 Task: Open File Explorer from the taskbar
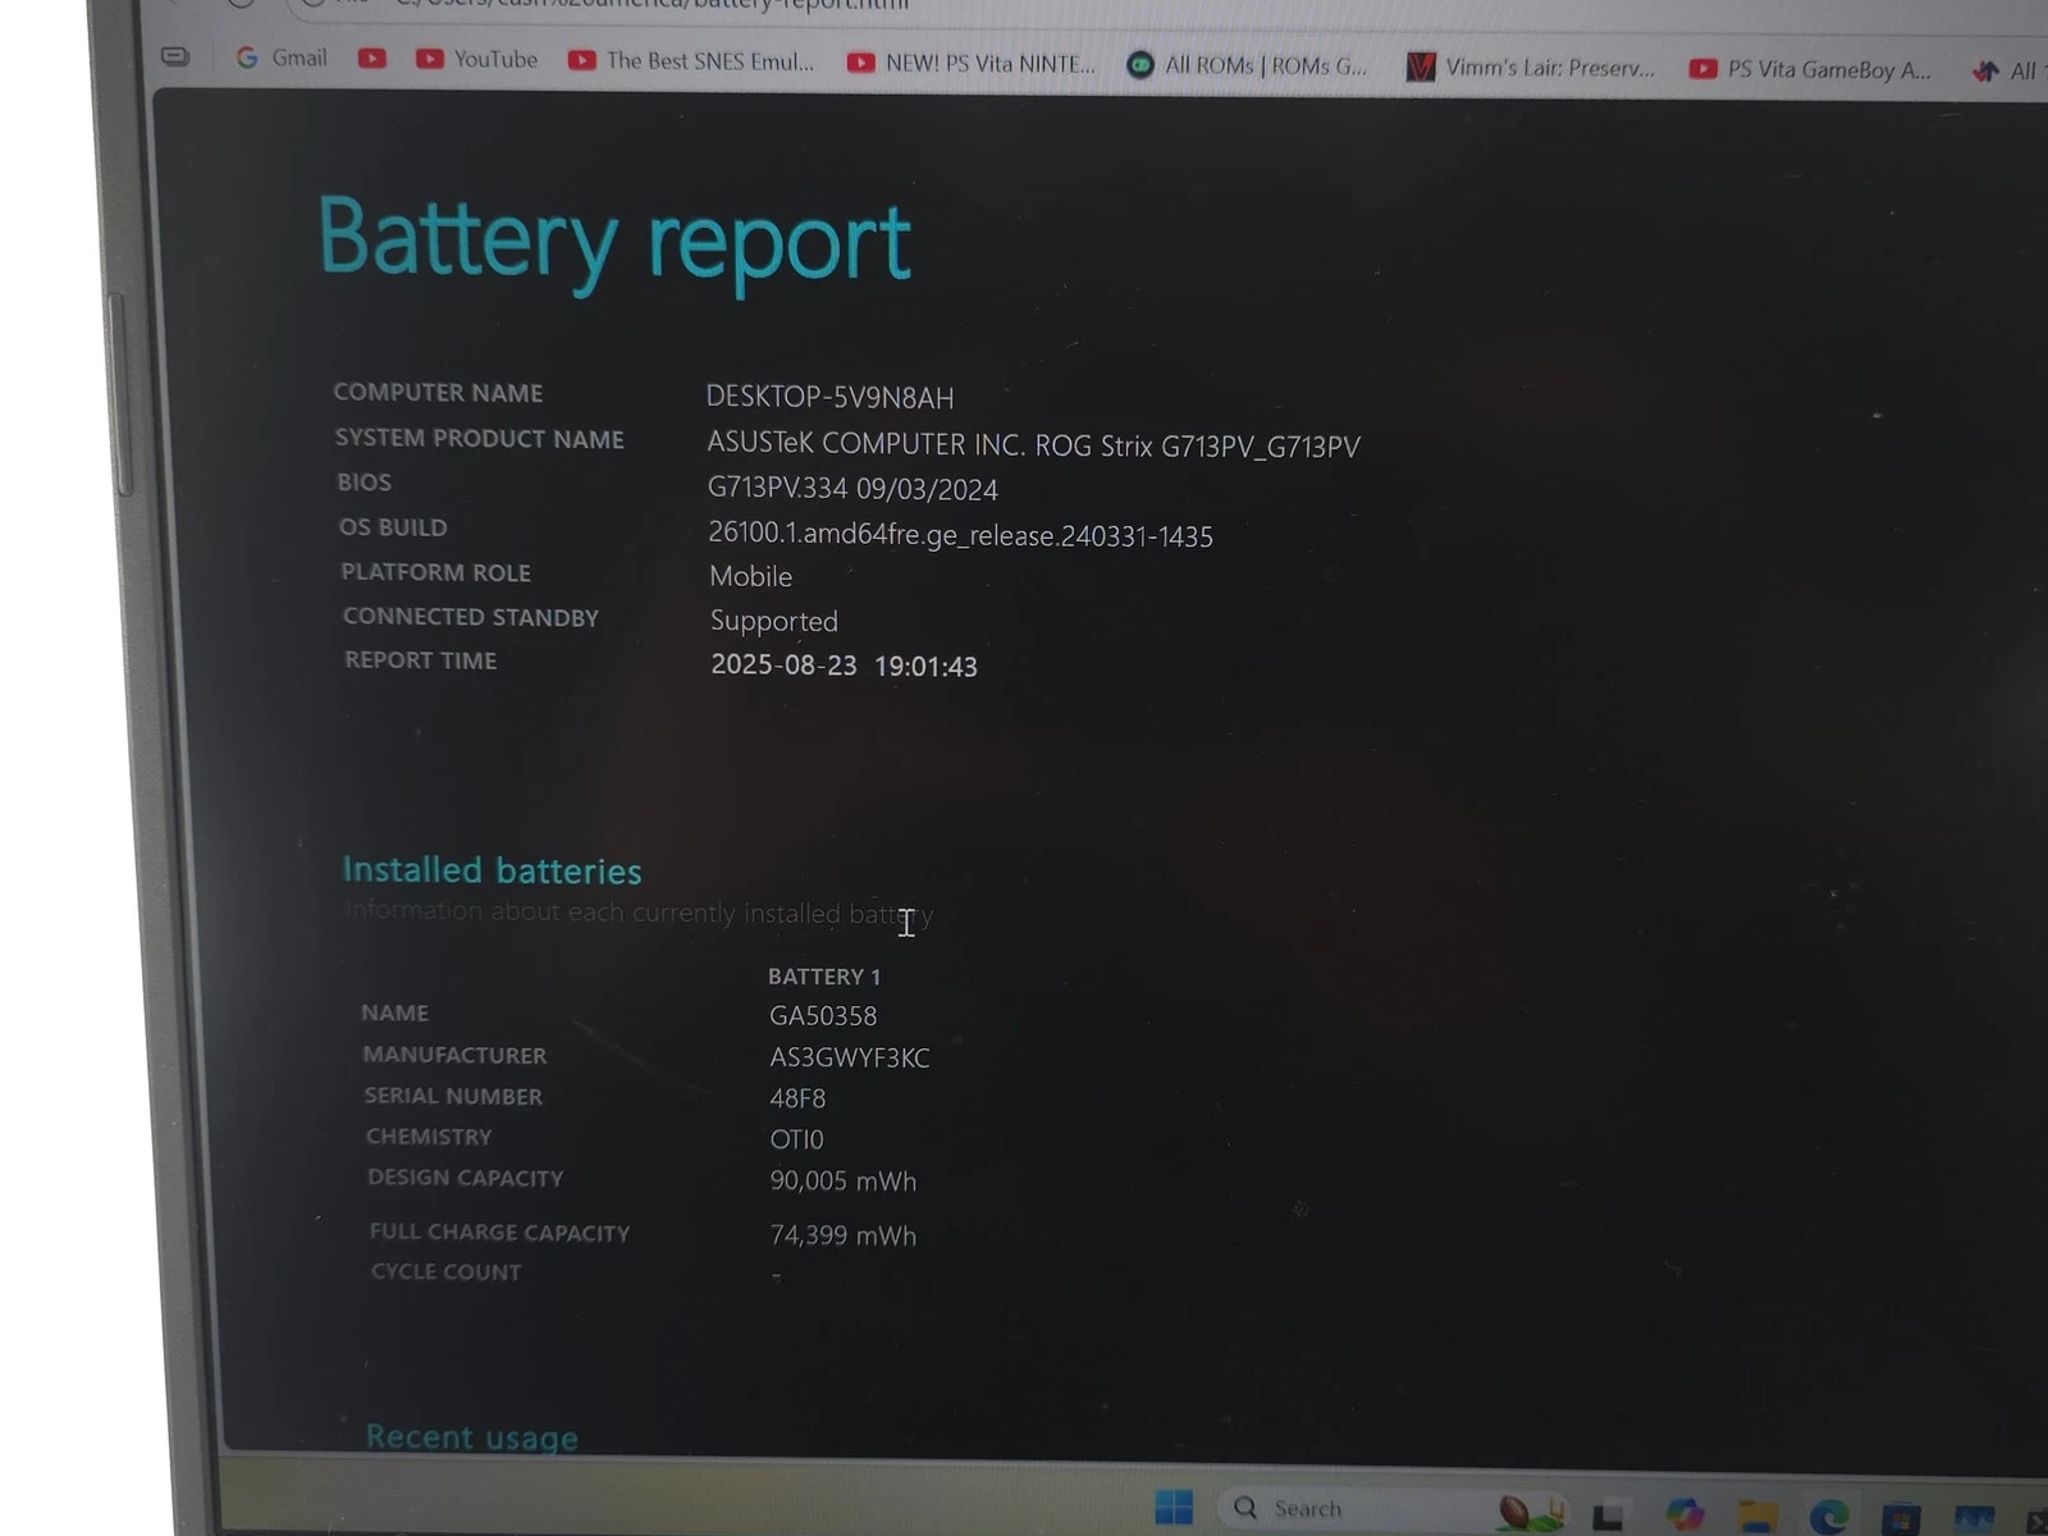[x=1756, y=1516]
